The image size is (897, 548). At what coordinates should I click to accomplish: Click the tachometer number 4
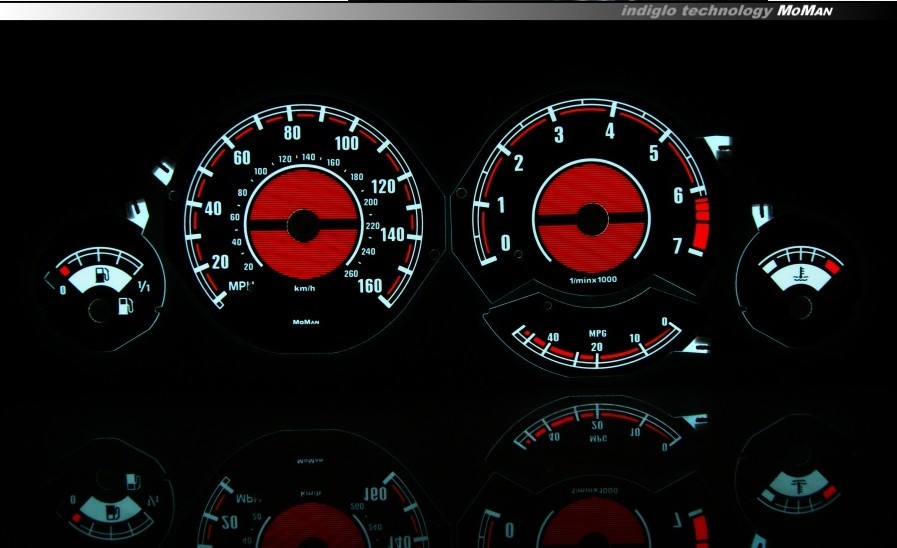610,132
